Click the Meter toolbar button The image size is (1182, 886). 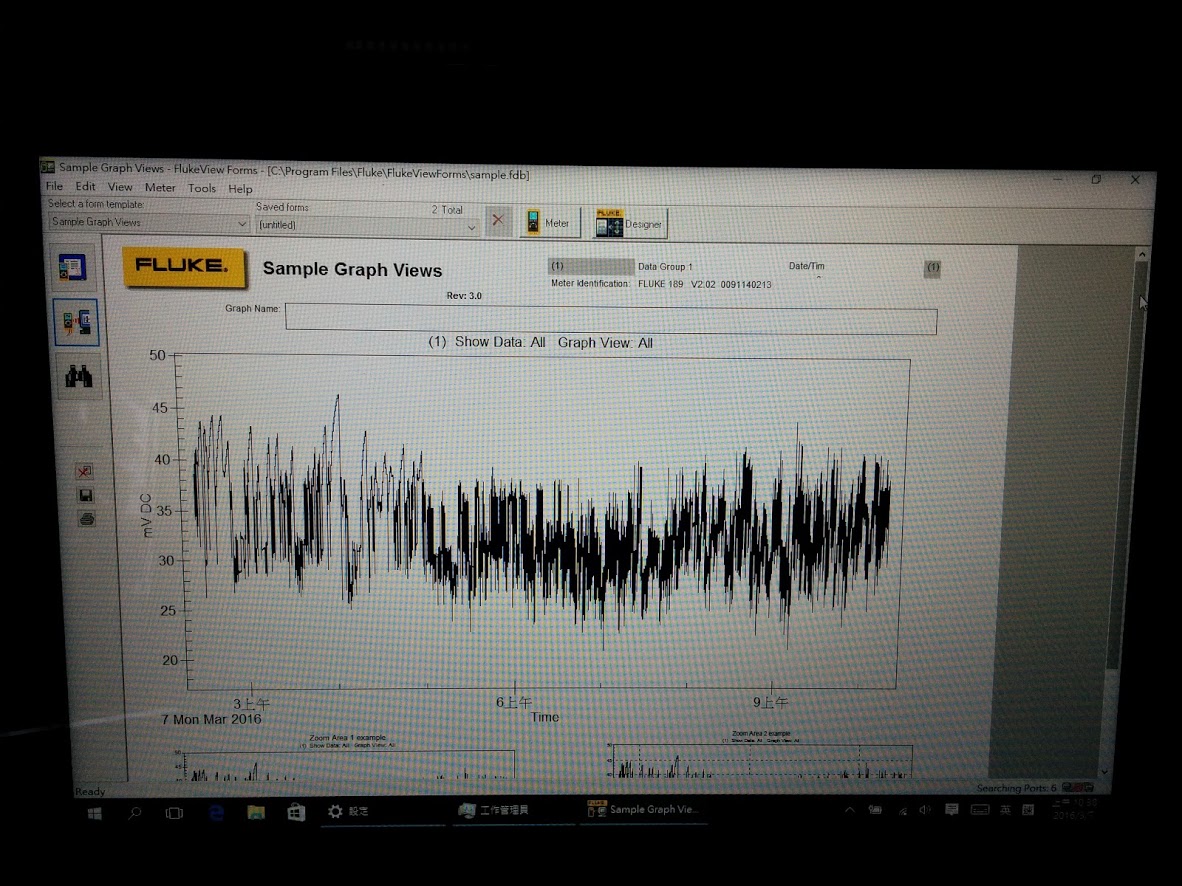click(x=549, y=222)
